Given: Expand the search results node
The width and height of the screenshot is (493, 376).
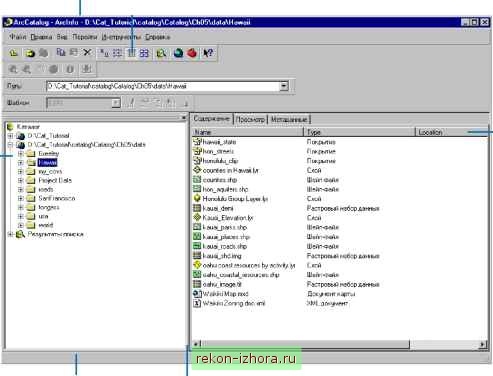Looking at the screenshot, I should (x=10, y=234).
